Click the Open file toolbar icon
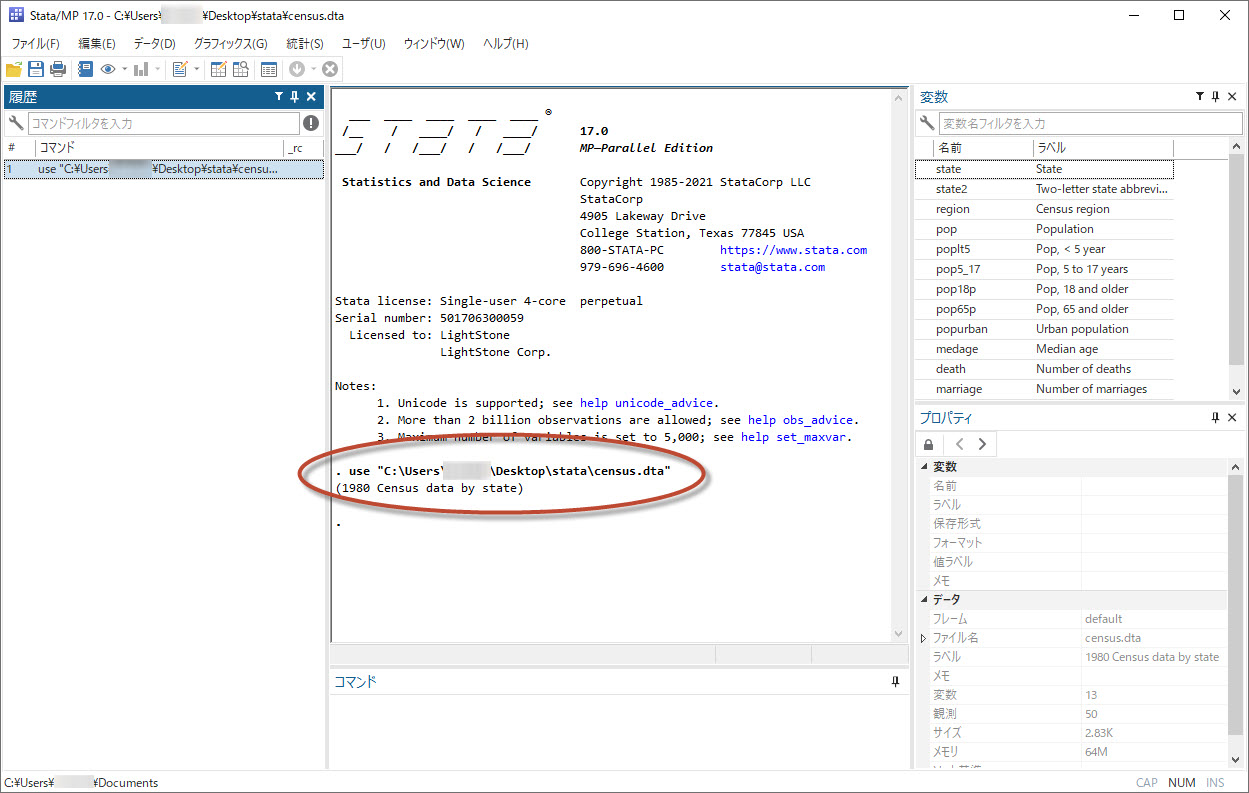This screenshot has width=1249, height=793. (x=14, y=69)
